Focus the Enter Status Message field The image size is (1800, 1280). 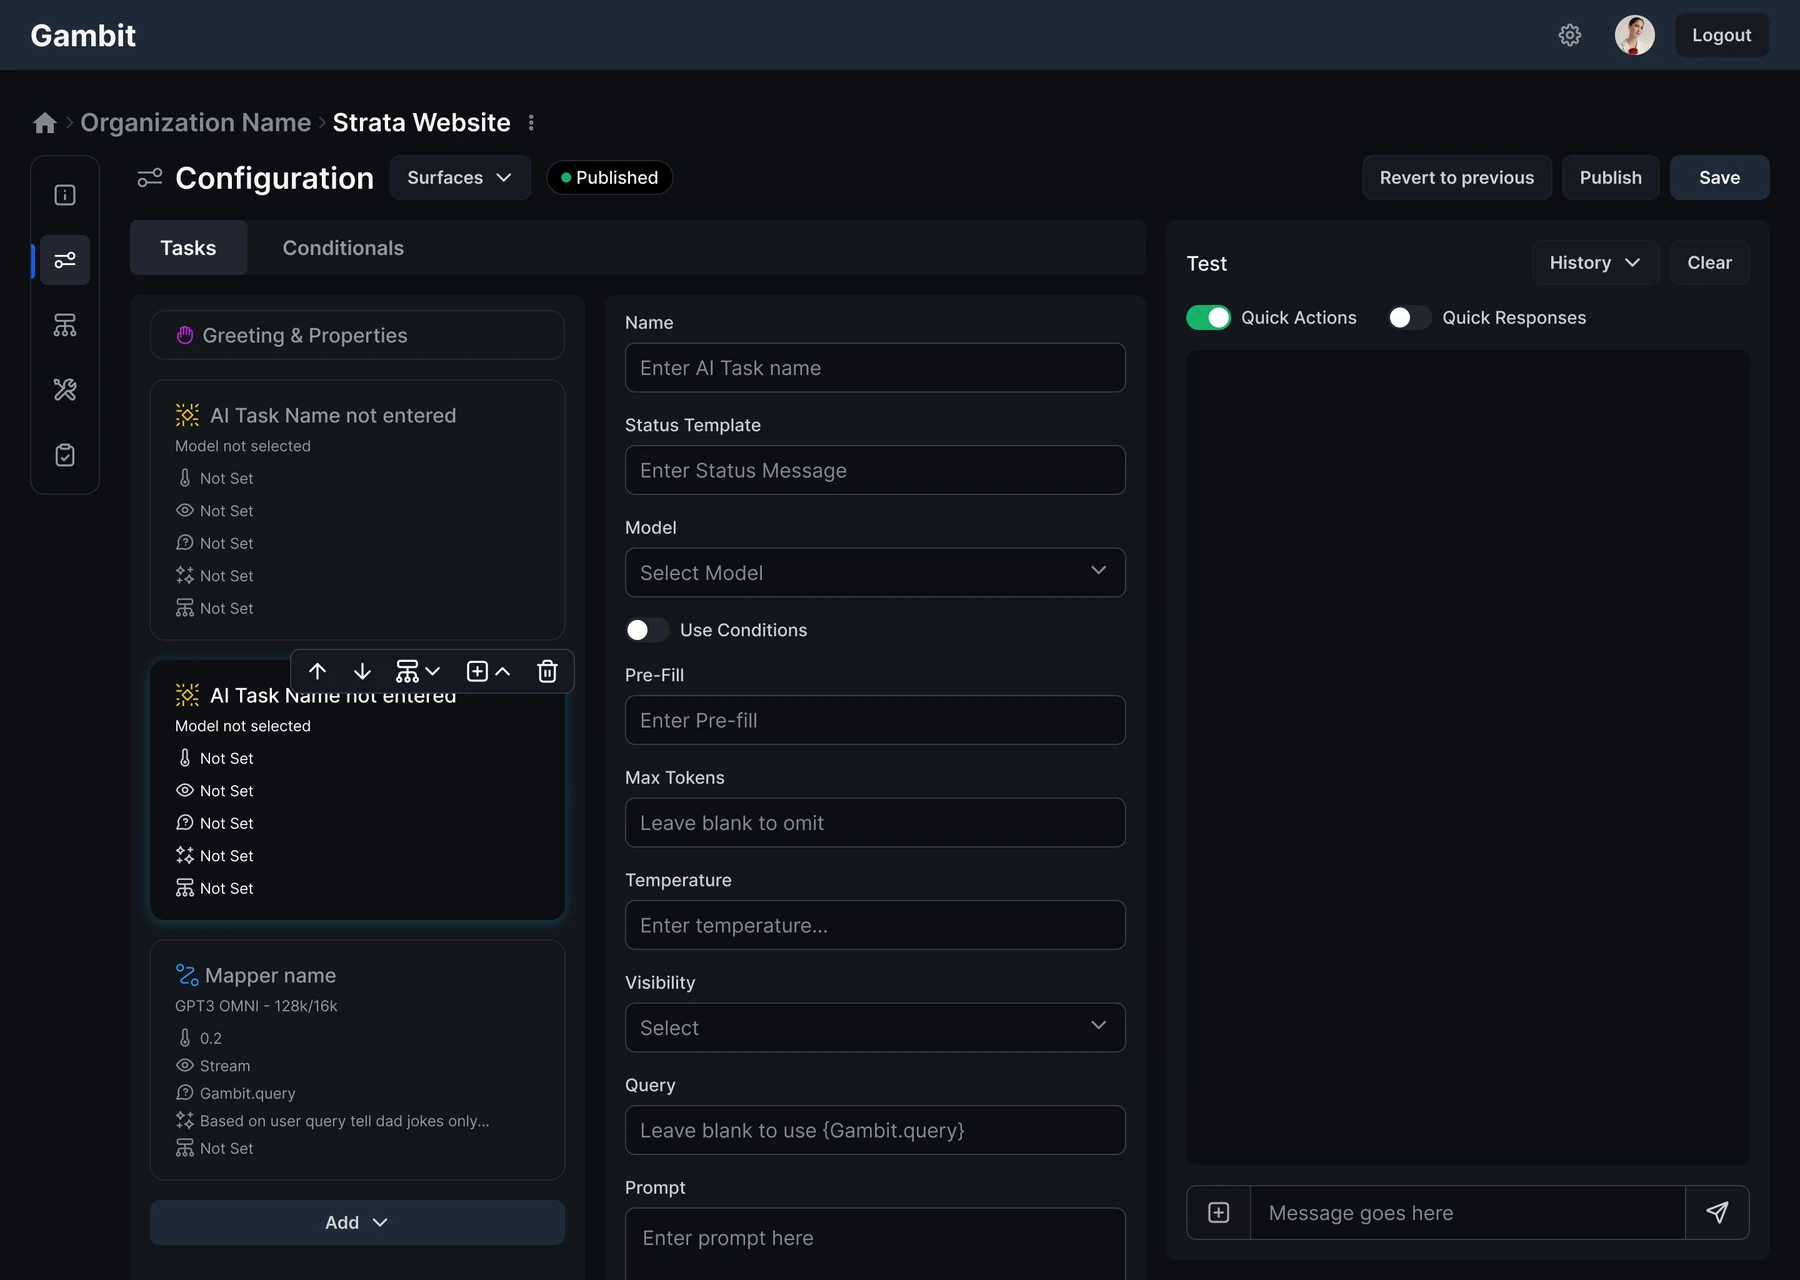[875, 470]
